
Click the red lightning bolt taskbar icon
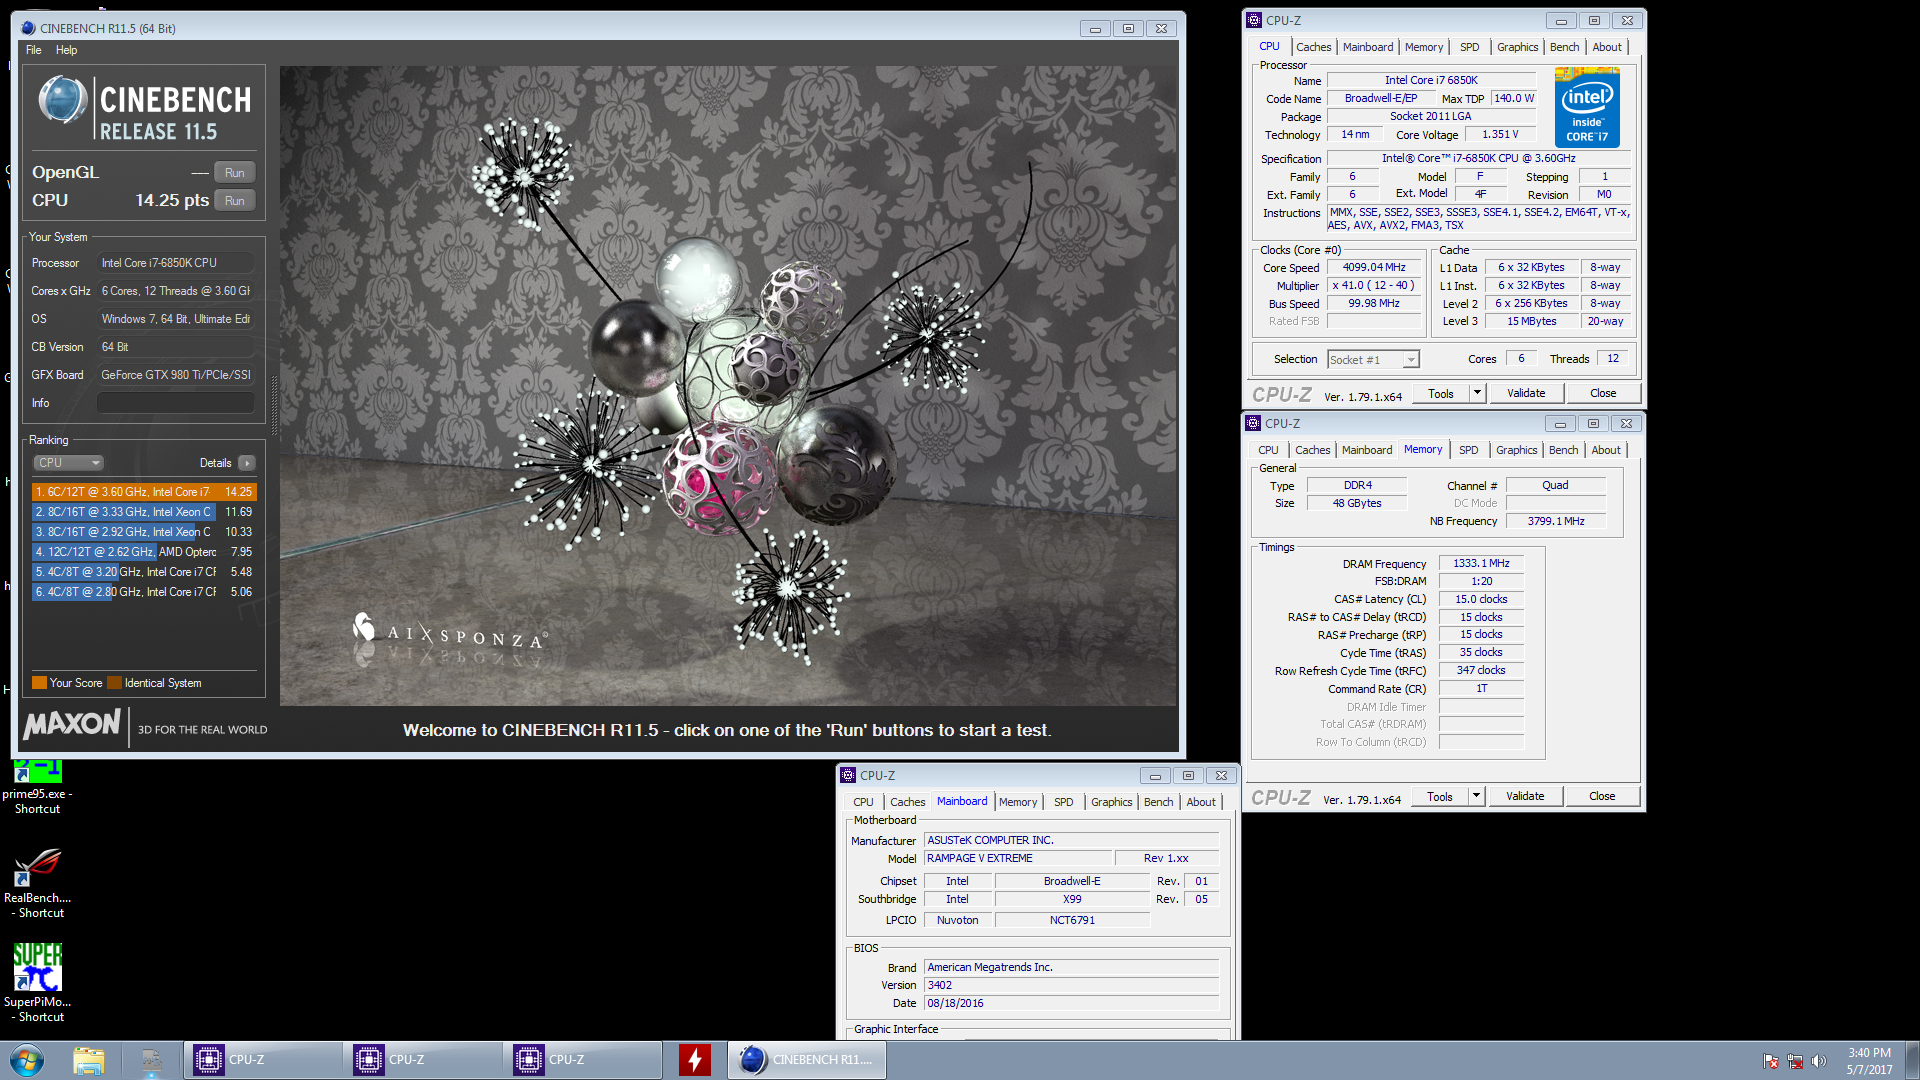click(x=694, y=1060)
